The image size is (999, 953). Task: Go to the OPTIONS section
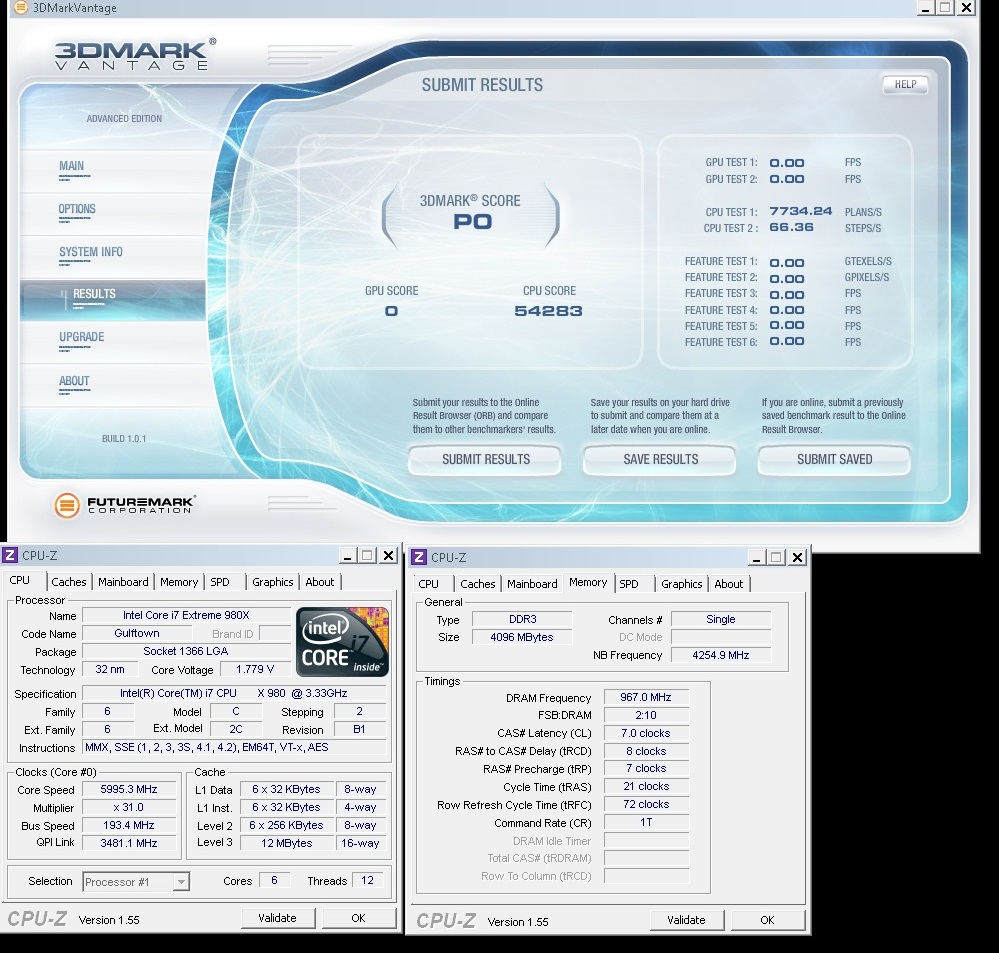pyautogui.click(x=77, y=210)
